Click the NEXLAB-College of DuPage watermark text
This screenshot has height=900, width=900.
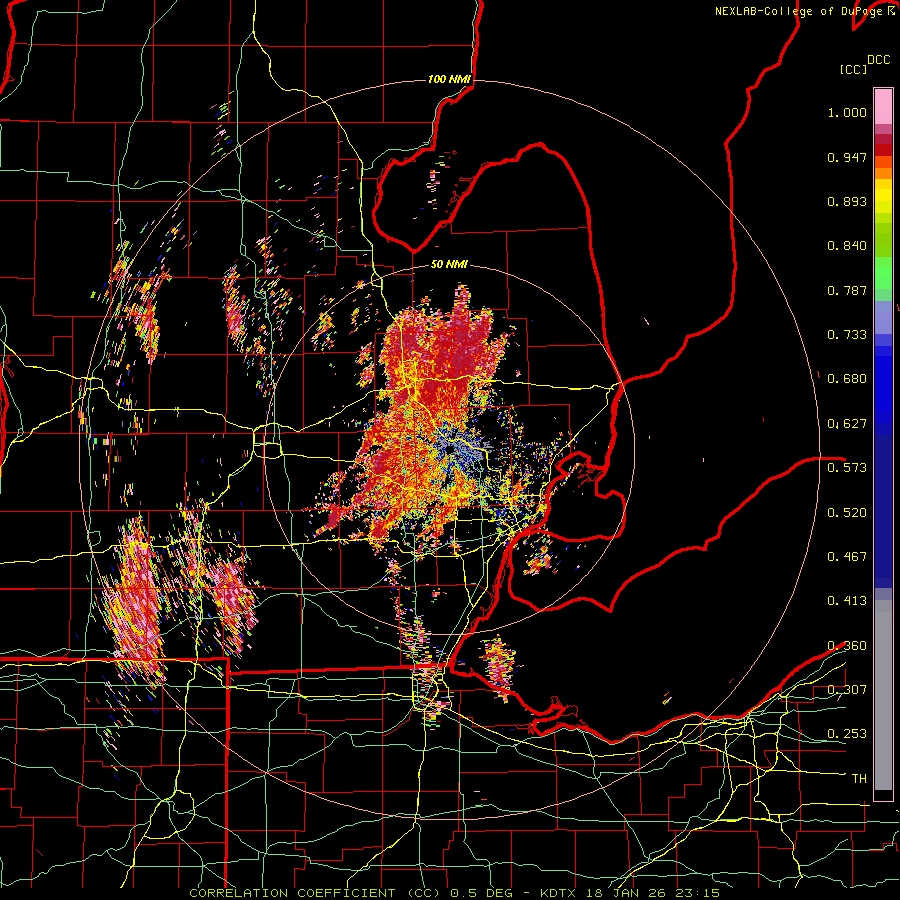point(805,11)
